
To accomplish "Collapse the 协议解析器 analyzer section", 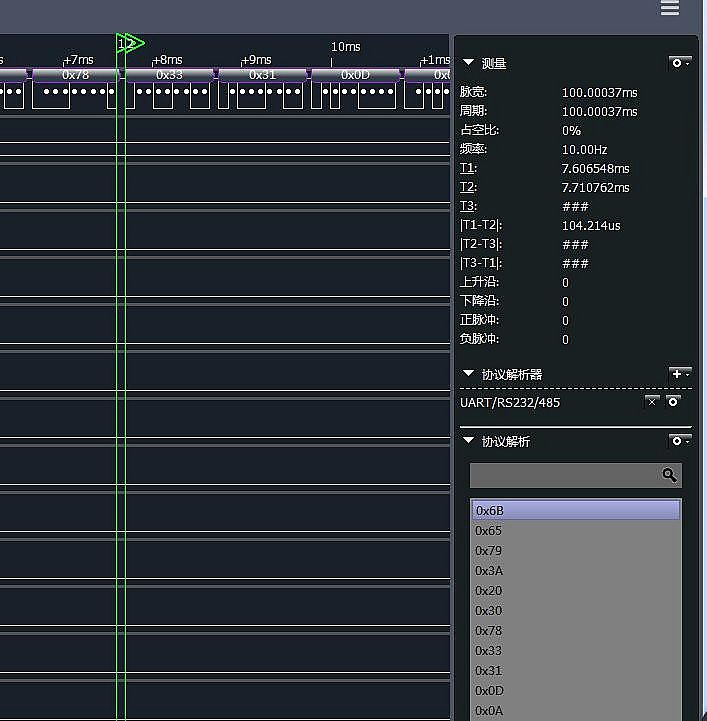I will (468, 374).
